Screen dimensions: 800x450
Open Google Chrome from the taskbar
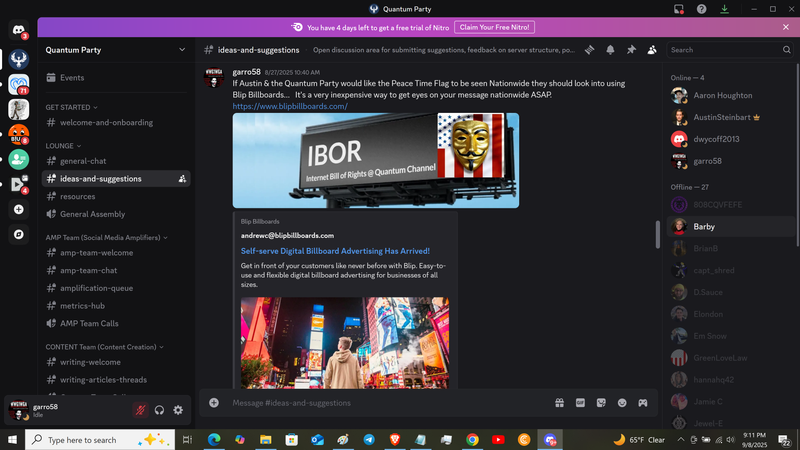coord(472,440)
